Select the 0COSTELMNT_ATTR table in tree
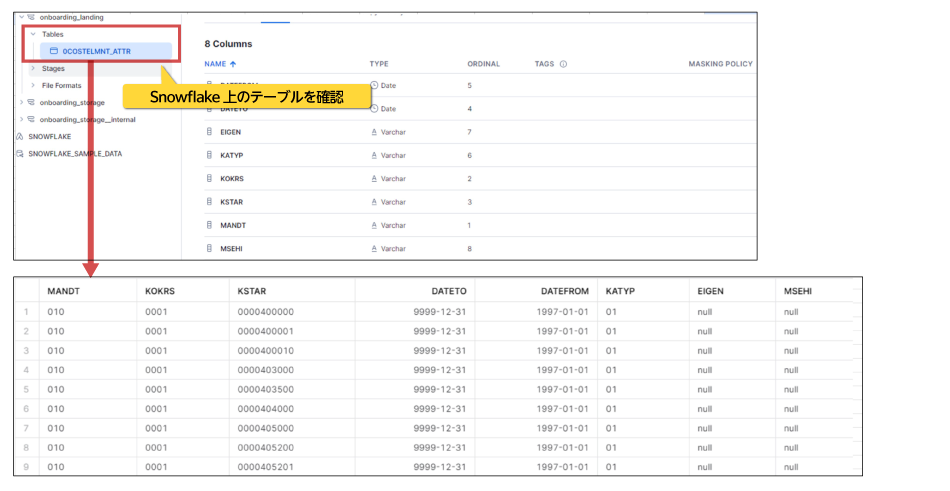Viewport: 950px width, 491px height. pos(96,51)
